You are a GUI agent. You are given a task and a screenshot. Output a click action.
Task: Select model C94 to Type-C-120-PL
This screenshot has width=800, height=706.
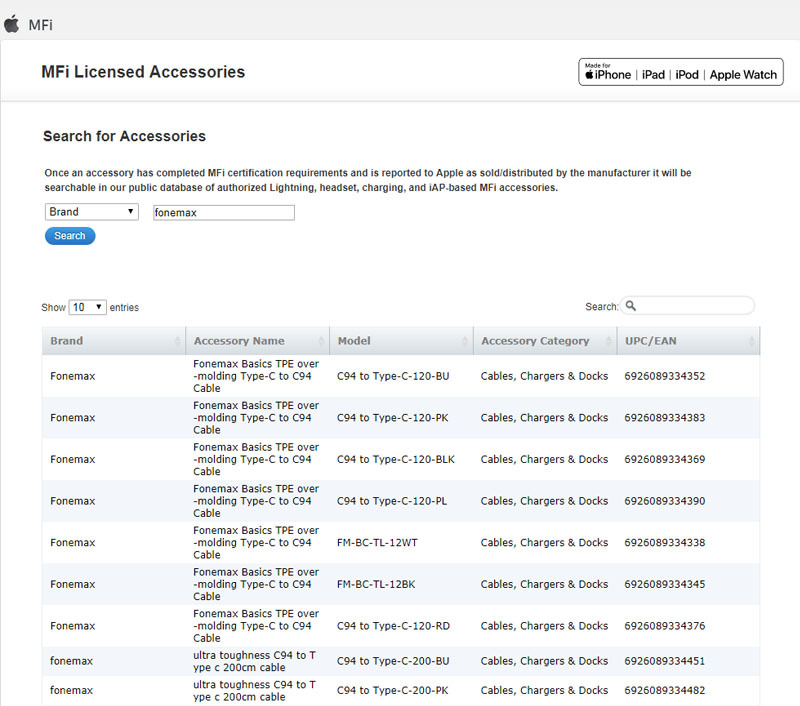coord(392,501)
